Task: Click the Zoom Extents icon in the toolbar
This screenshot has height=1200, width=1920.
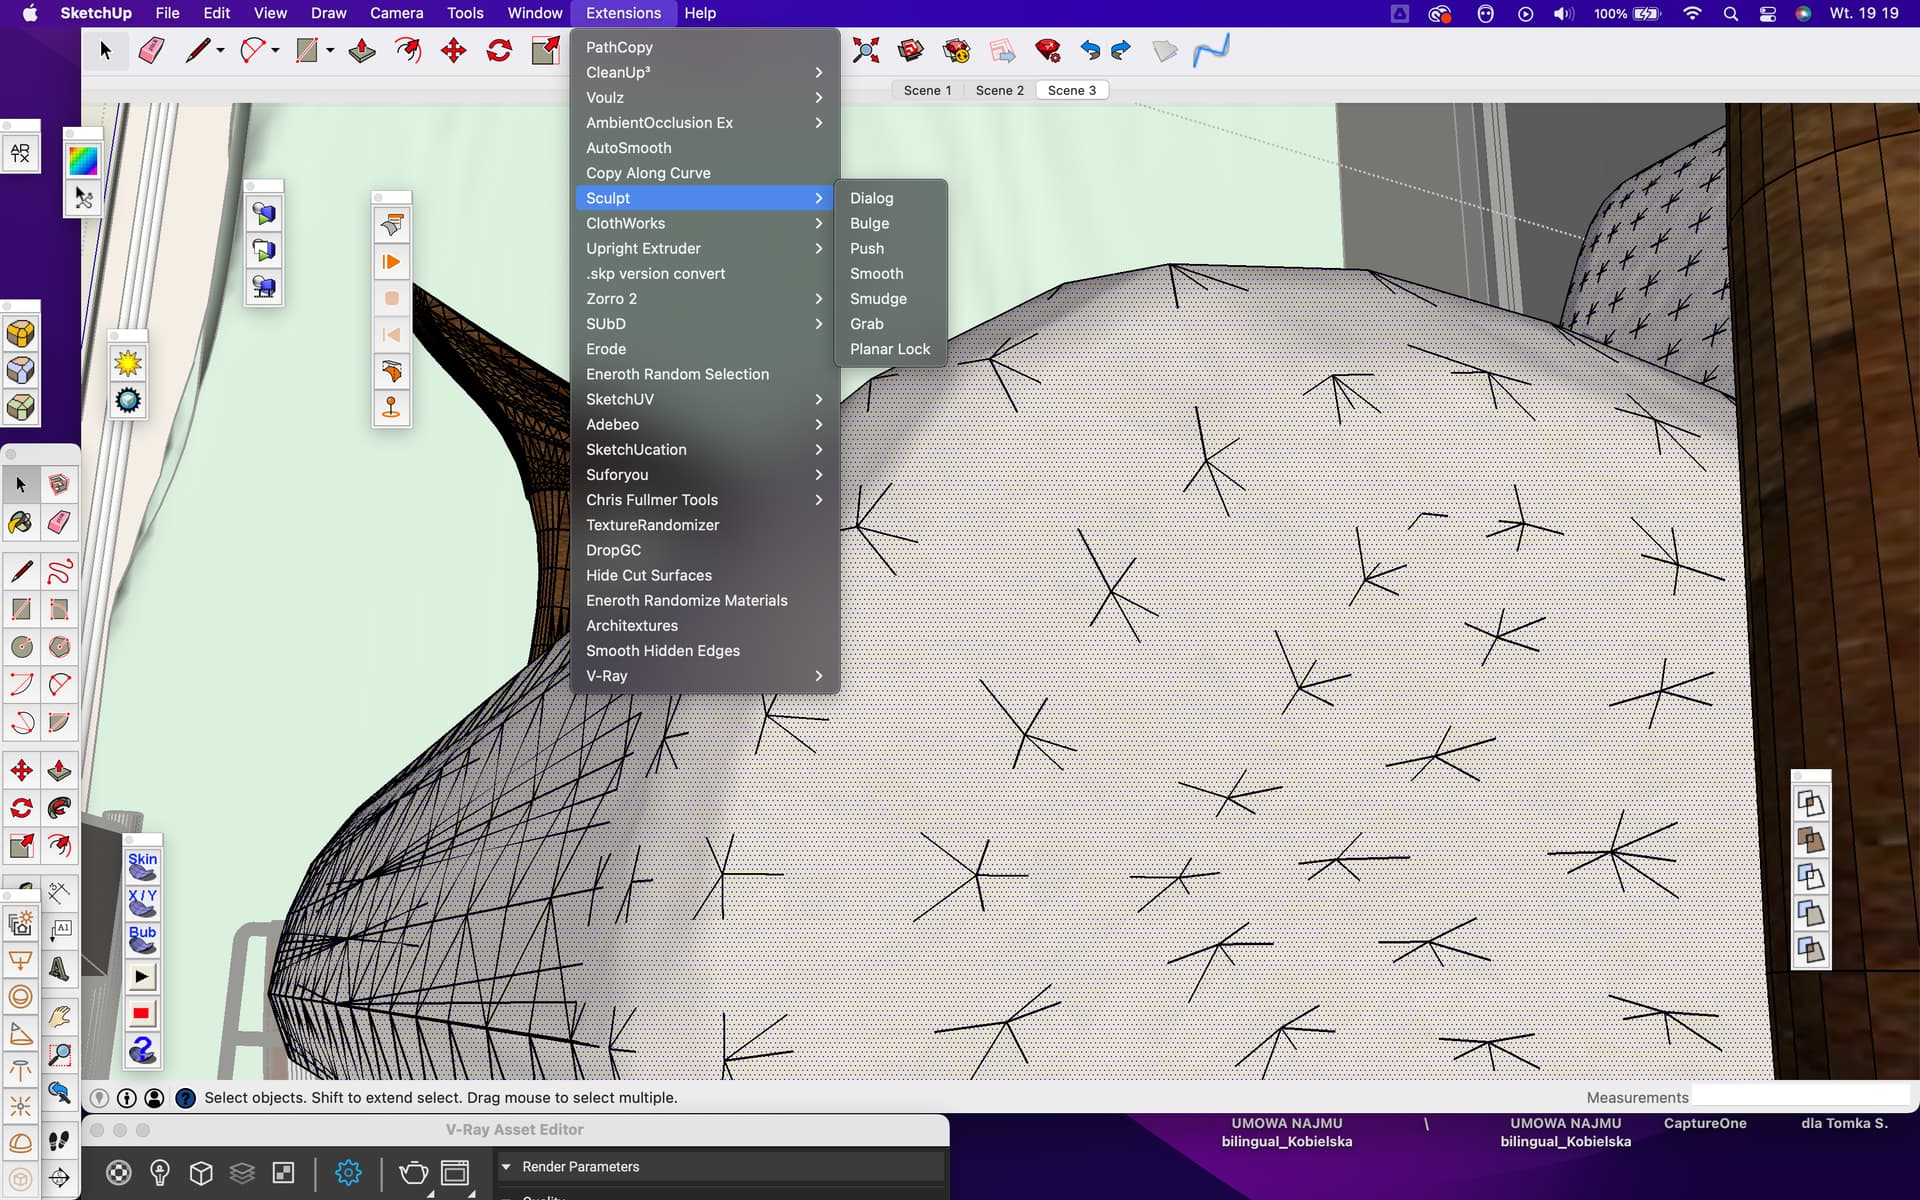Action: tap(866, 50)
